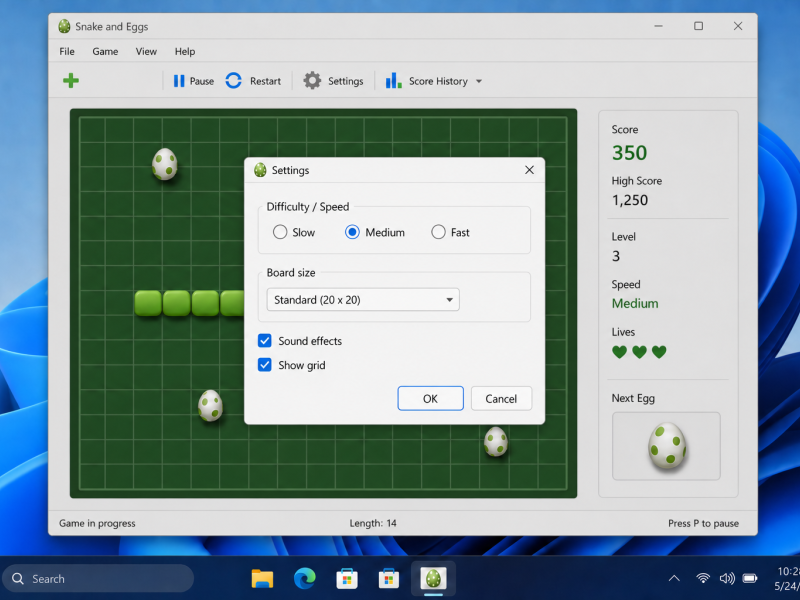Click the egg below the snake
The height and width of the screenshot is (600, 800).
tap(210, 406)
